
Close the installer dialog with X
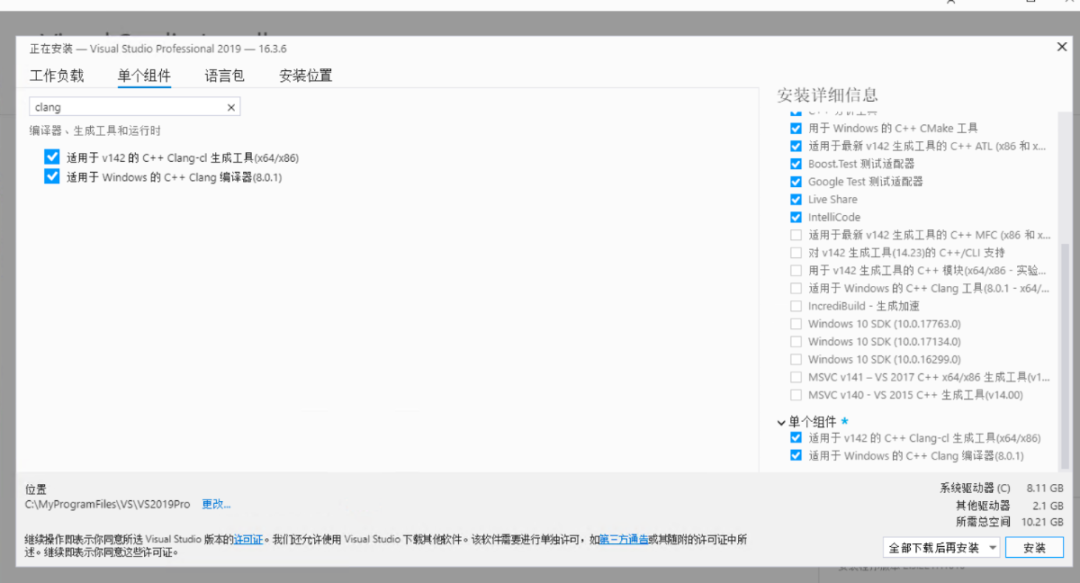pyautogui.click(x=1061, y=47)
